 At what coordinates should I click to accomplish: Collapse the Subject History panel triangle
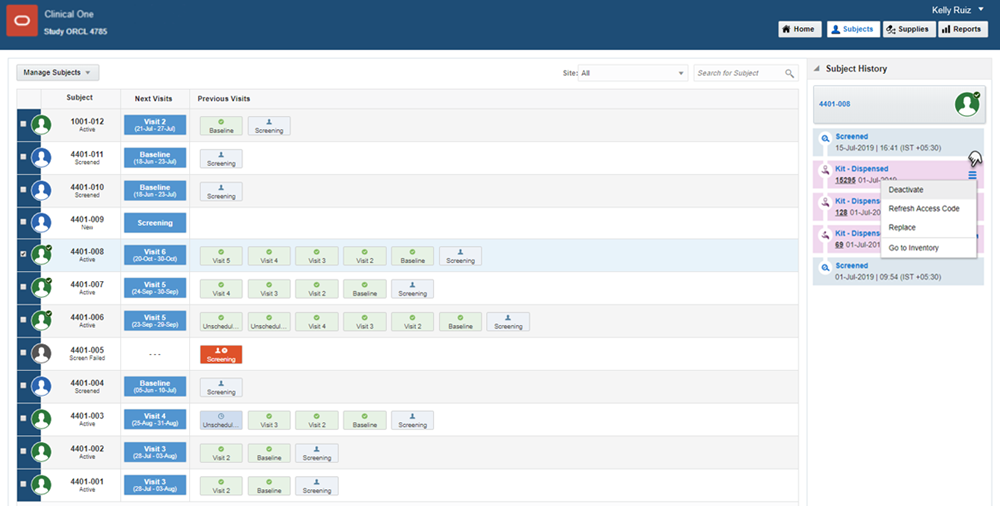pyautogui.click(x=817, y=68)
